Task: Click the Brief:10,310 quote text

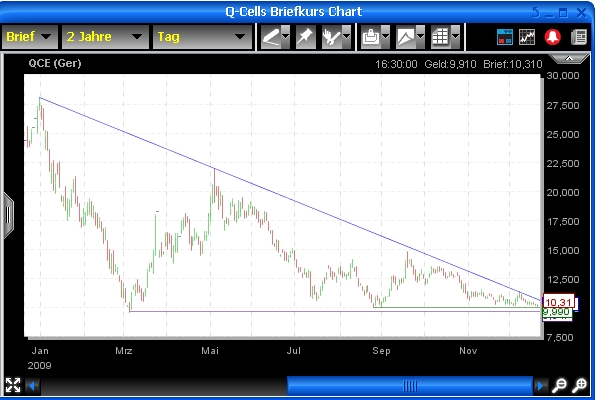Action: [513, 64]
